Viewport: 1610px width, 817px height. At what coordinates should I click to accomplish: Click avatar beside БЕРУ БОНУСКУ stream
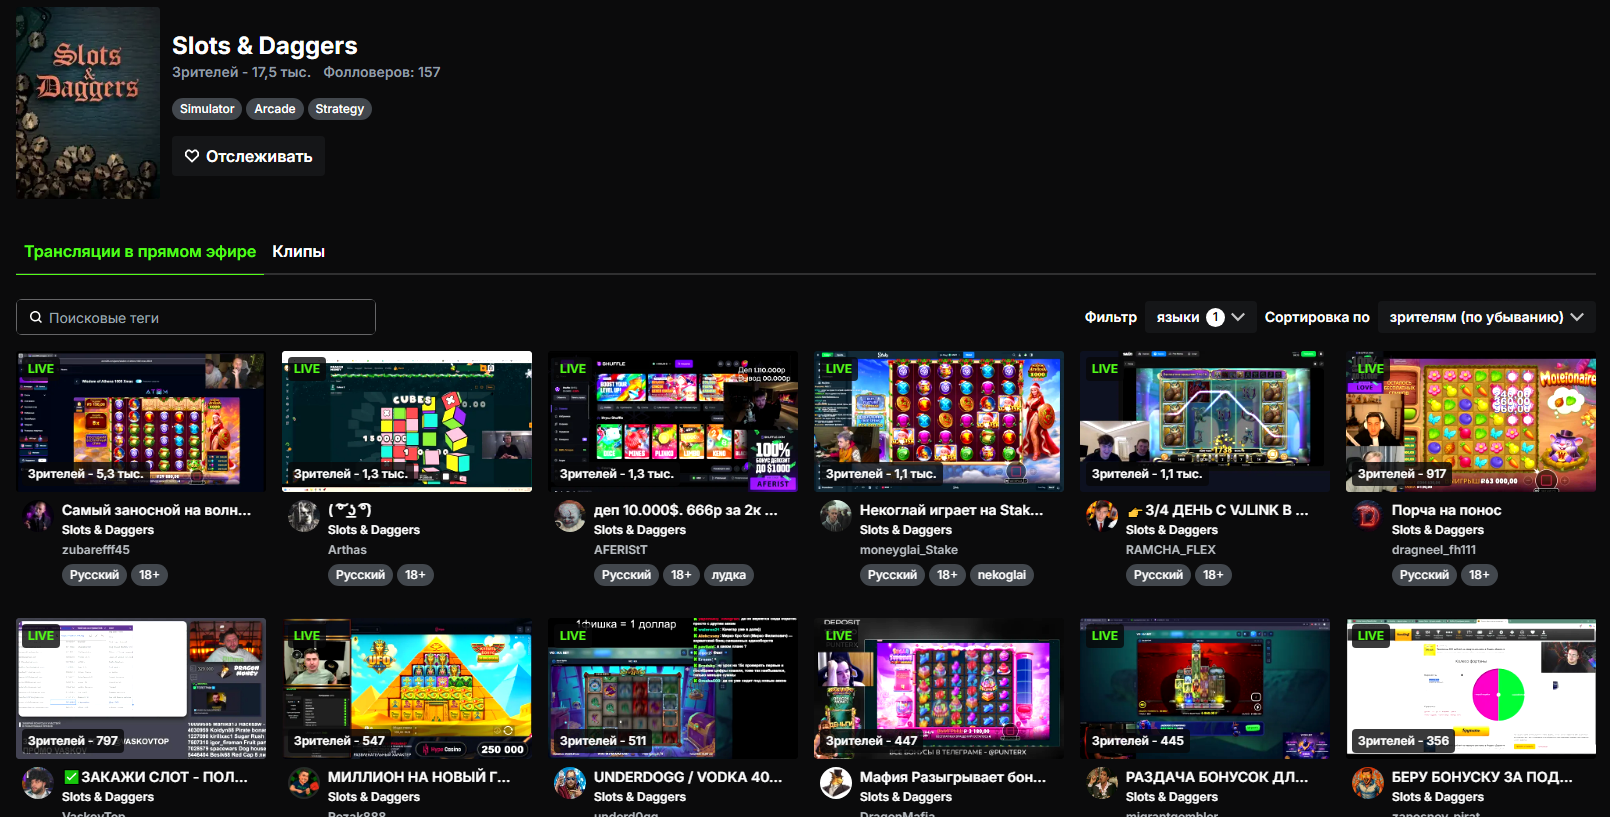click(1368, 783)
